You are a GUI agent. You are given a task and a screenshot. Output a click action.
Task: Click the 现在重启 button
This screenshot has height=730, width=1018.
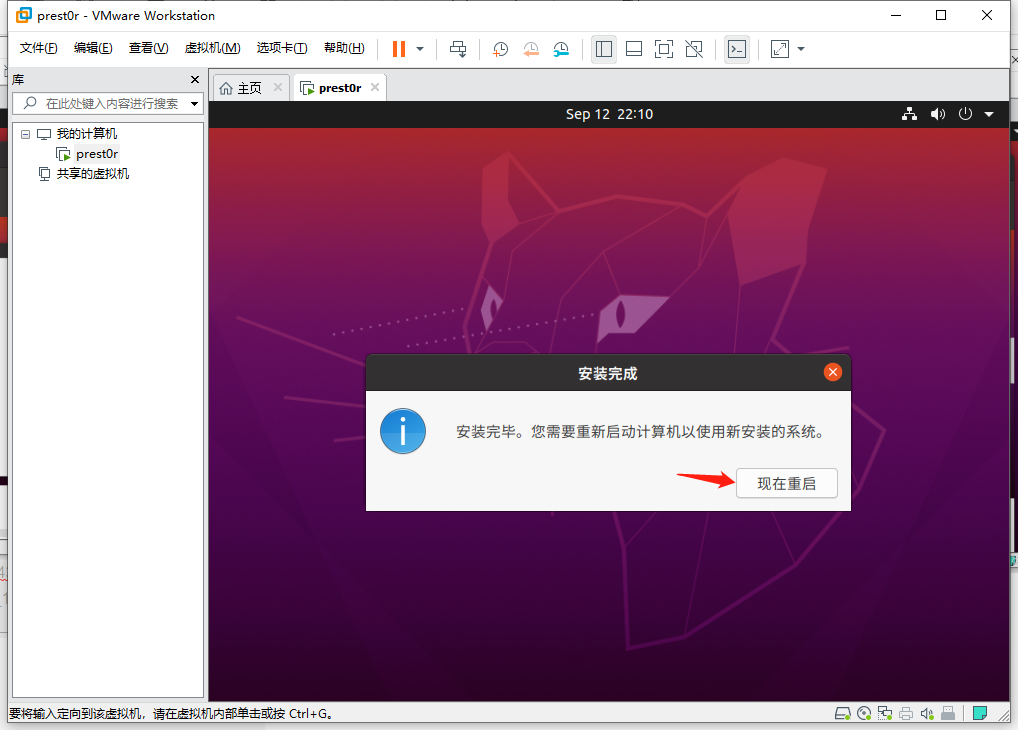tap(786, 483)
